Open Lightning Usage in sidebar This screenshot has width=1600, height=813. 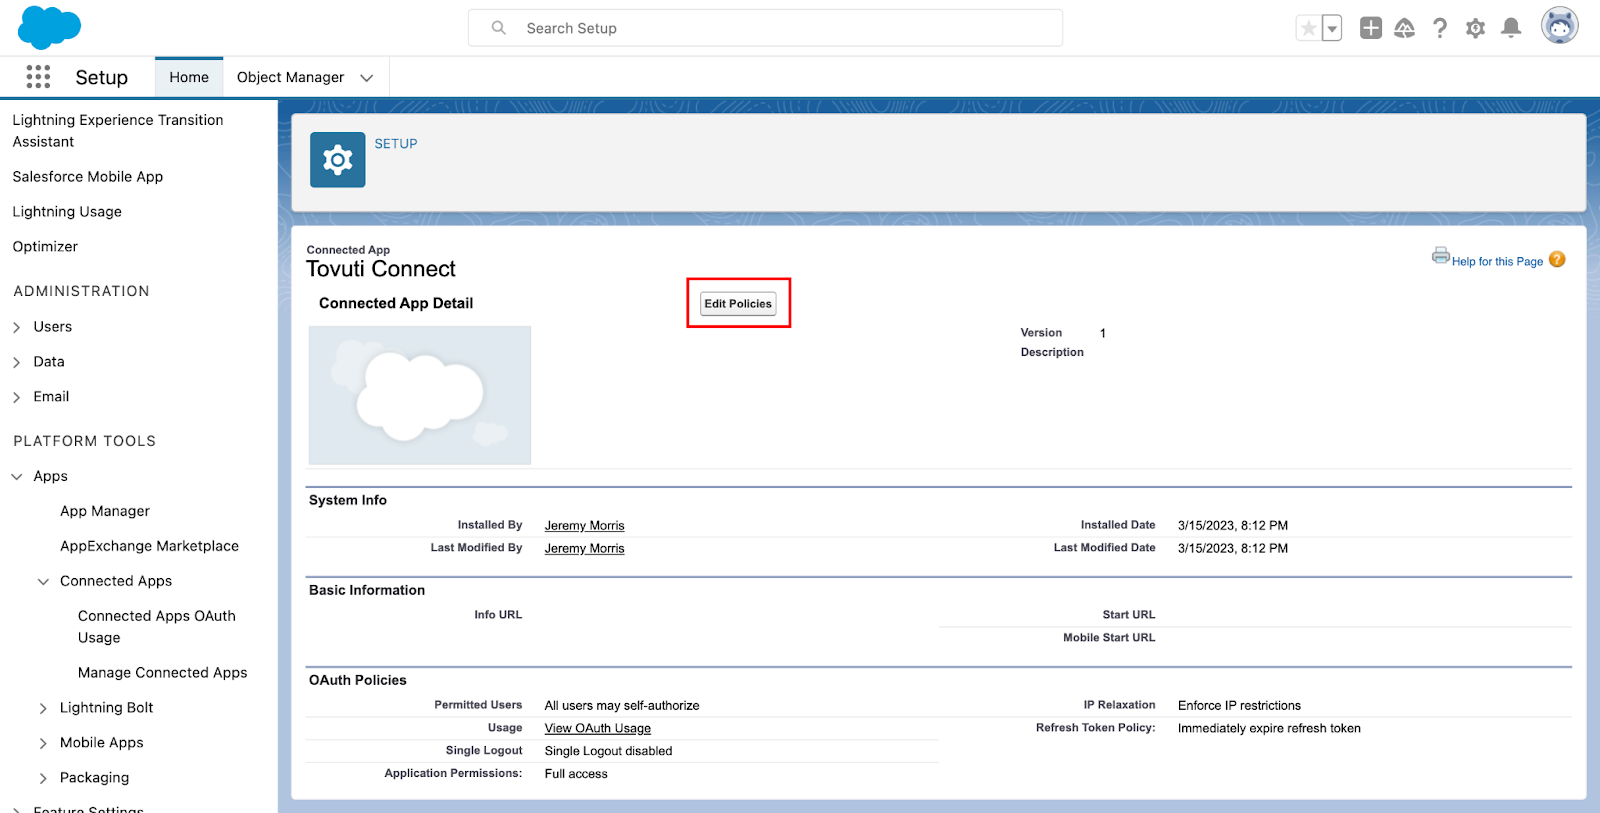point(67,212)
